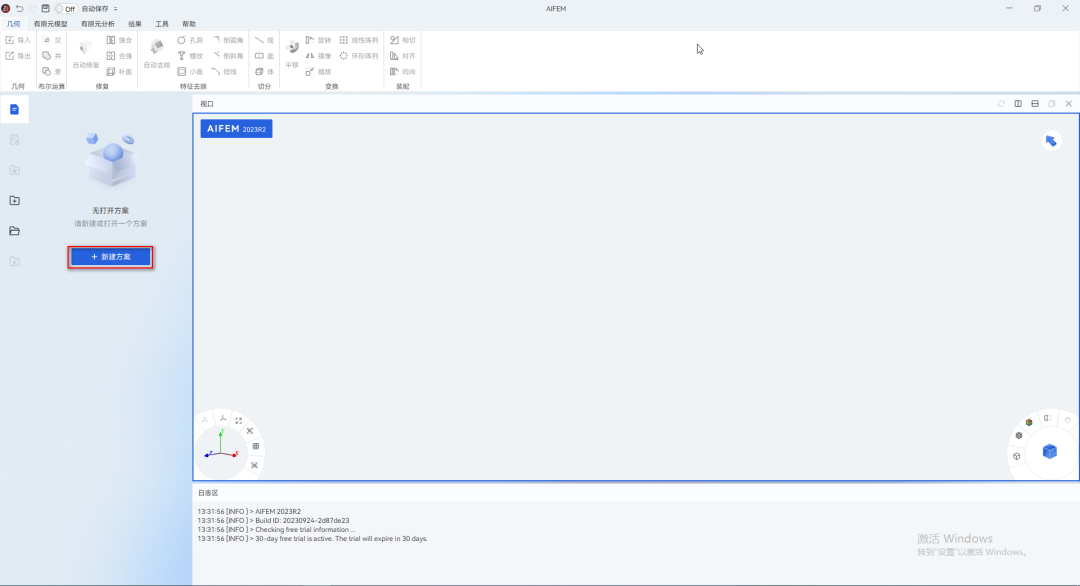Click the AIFEM 2023R2 badge
The height and width of the screenshot is (586, 1080).
tap(236, 129)
